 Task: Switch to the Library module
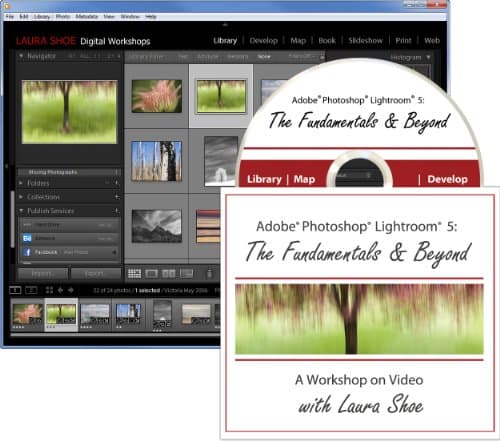click(x=225, y=41)
